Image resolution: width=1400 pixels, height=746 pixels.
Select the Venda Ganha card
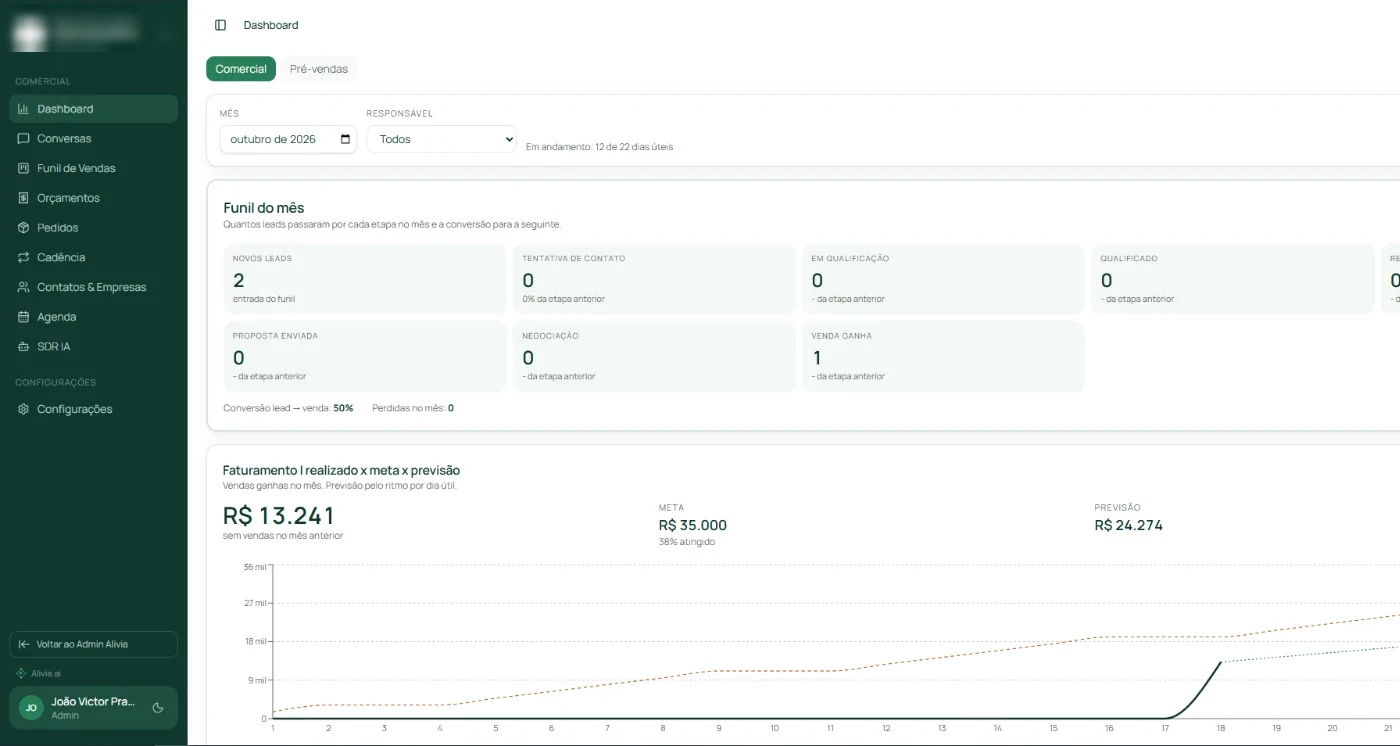[944, 356]
